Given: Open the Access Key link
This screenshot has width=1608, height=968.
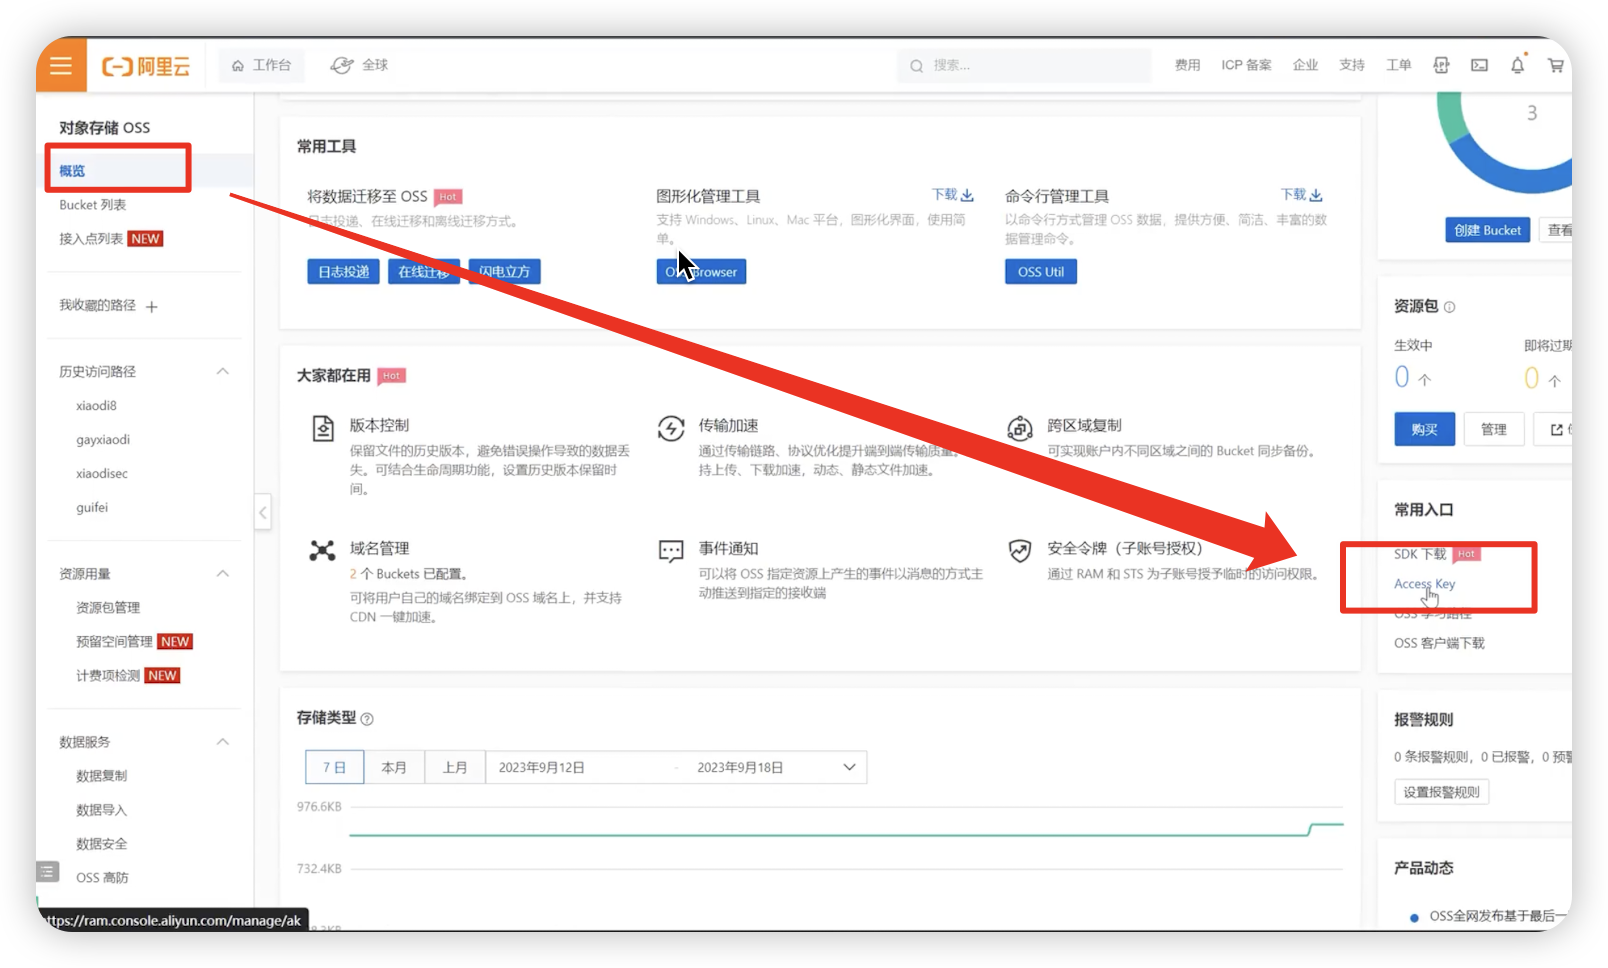Looking at the screenshot, I should tap(1425, 584).
